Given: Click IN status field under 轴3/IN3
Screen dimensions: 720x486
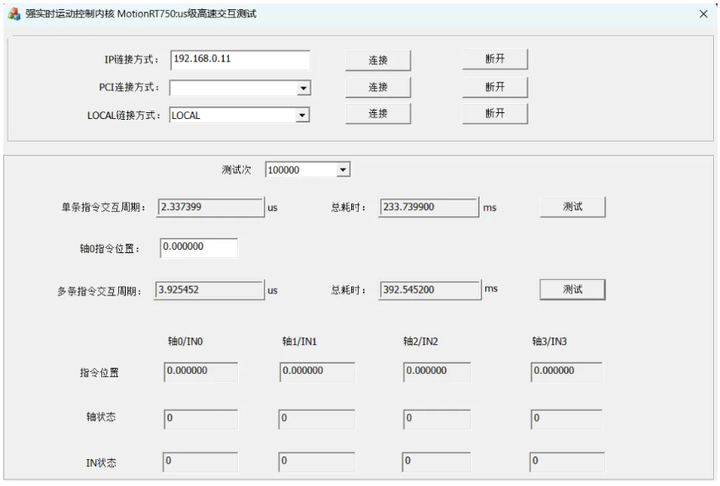Looking at the screenshot, I should (x=567, y=462).
